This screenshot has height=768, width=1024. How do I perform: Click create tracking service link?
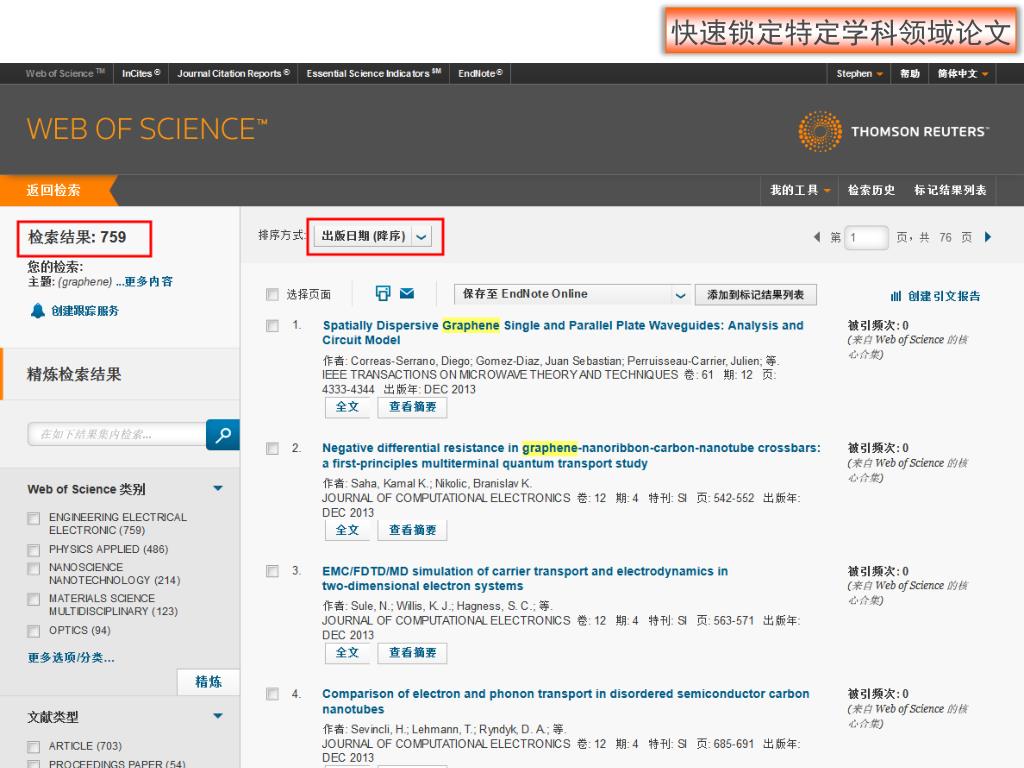pos(85,311)
